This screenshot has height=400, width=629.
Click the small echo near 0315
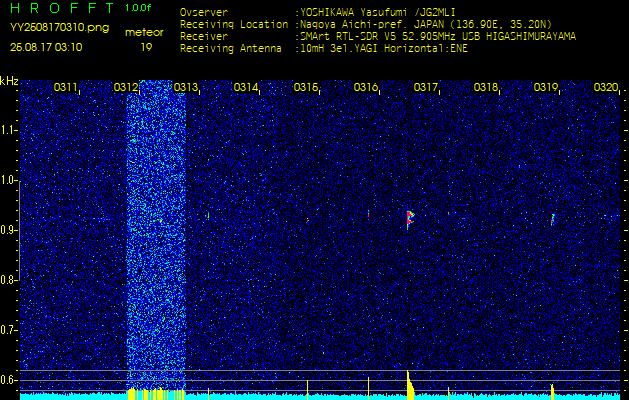click(x=308, y=220)
